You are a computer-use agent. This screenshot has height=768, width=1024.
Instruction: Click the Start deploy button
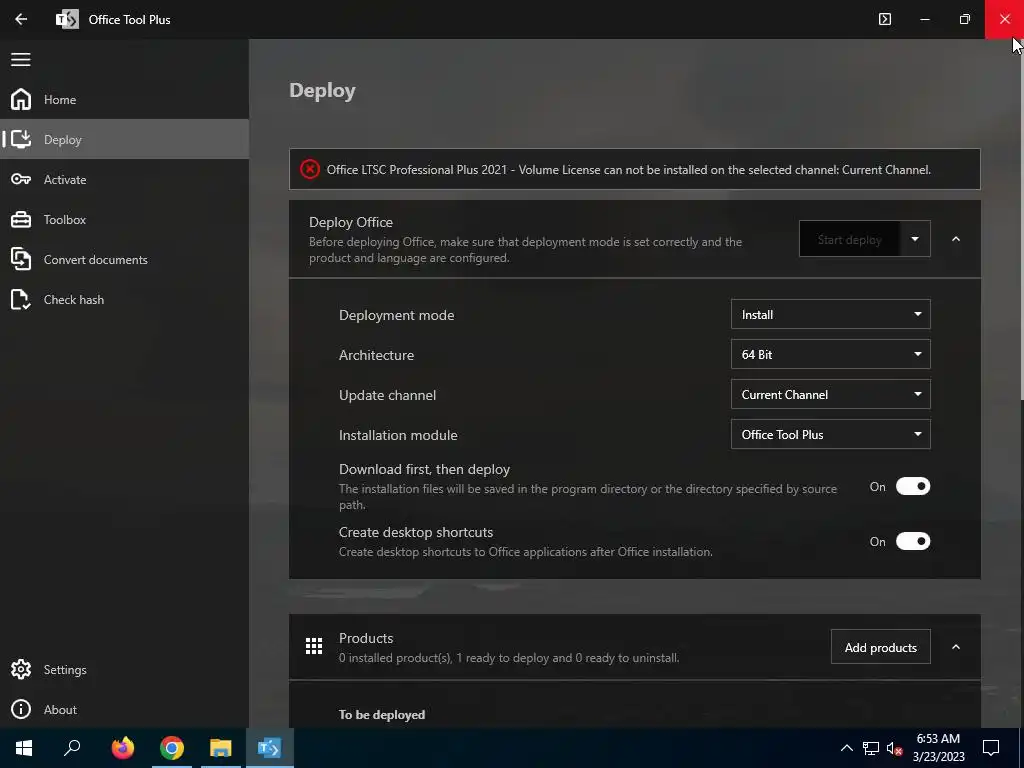point(850,239)
